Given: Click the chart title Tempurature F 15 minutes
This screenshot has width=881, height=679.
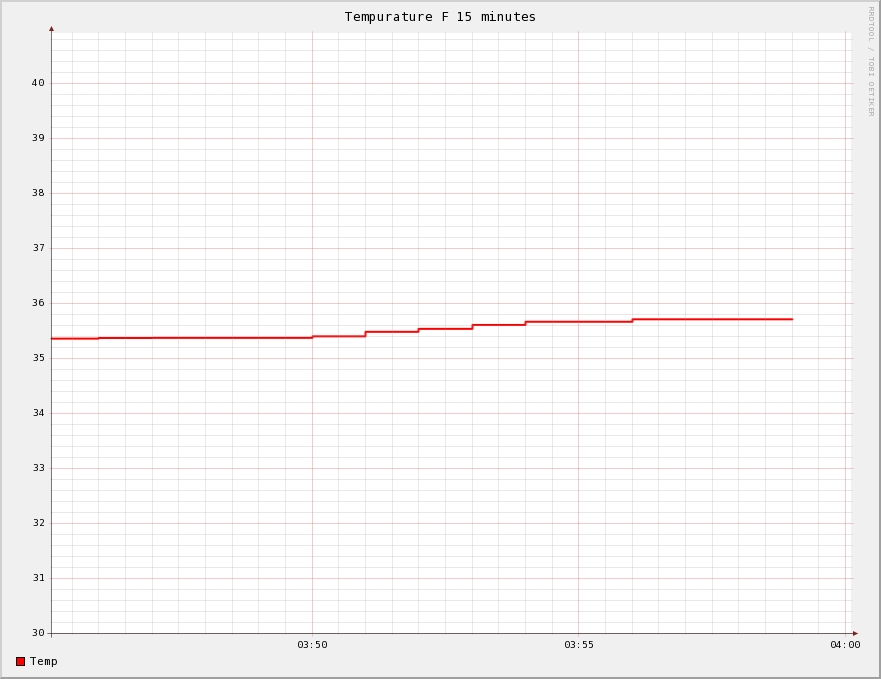Looking at the screenshot, I should [440, 17].
